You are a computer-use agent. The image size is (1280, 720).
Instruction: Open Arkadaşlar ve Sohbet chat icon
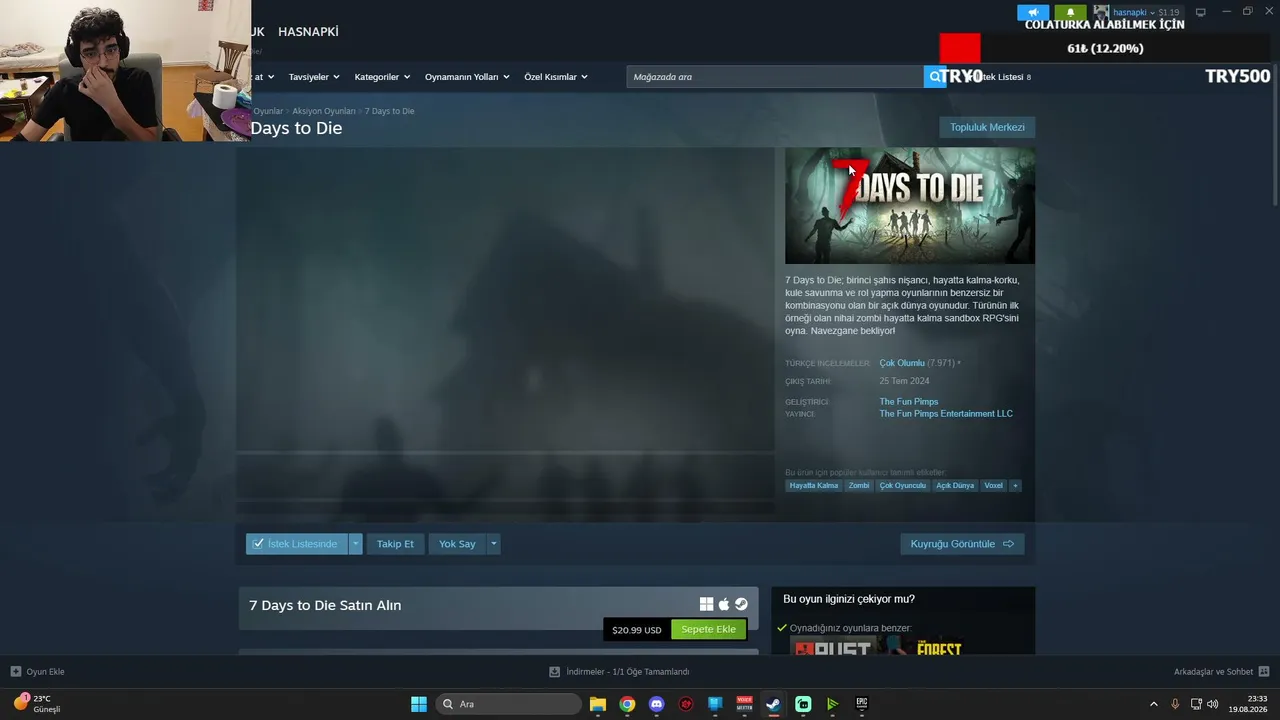(x=1264, y=672)
